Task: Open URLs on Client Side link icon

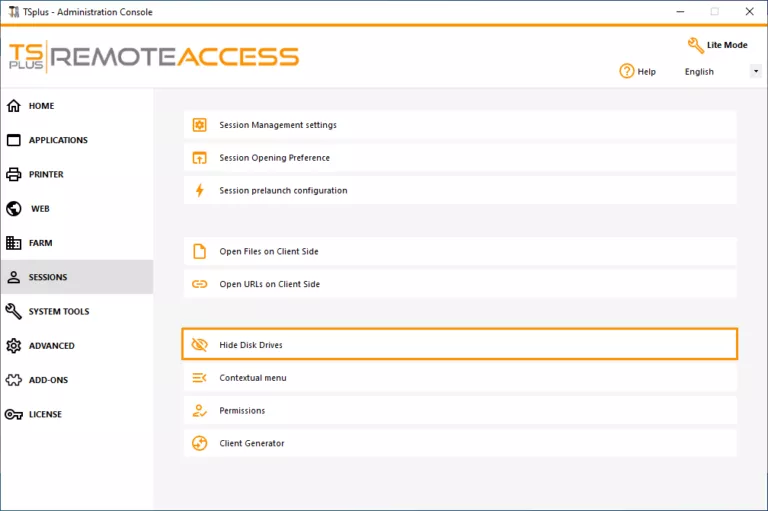Action: (200, 284)
